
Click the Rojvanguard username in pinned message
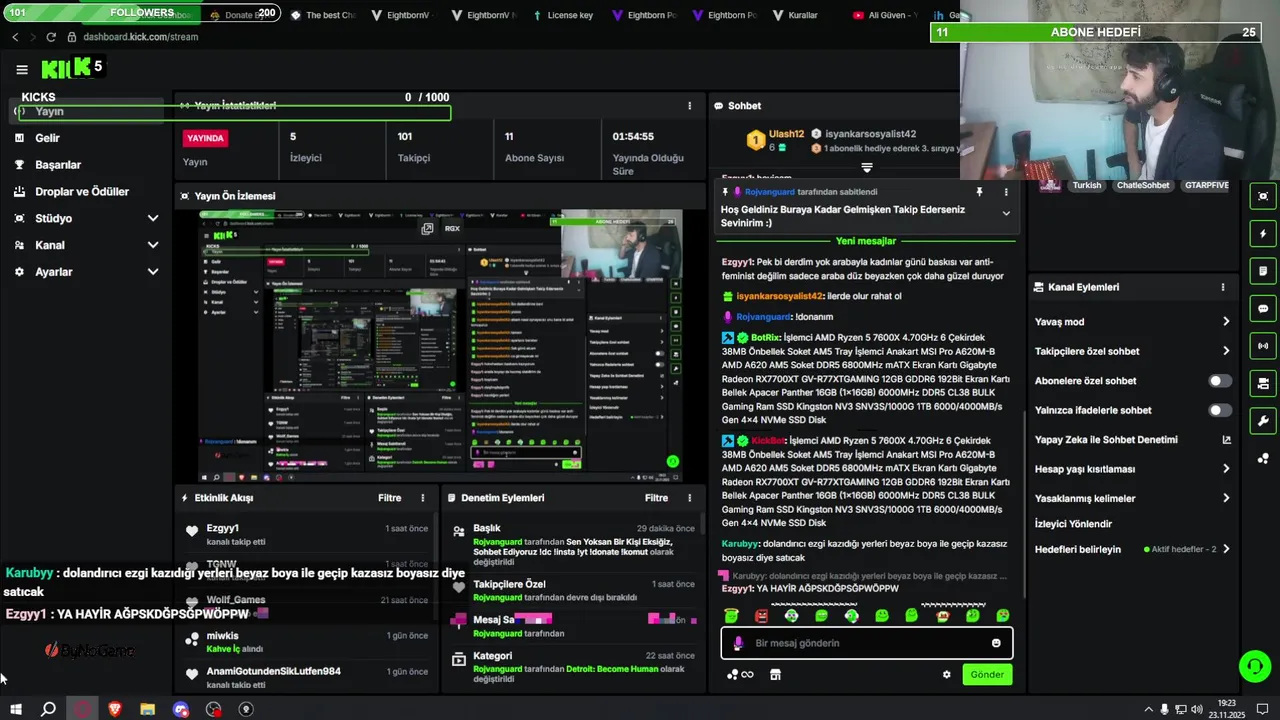click(770, 192)
